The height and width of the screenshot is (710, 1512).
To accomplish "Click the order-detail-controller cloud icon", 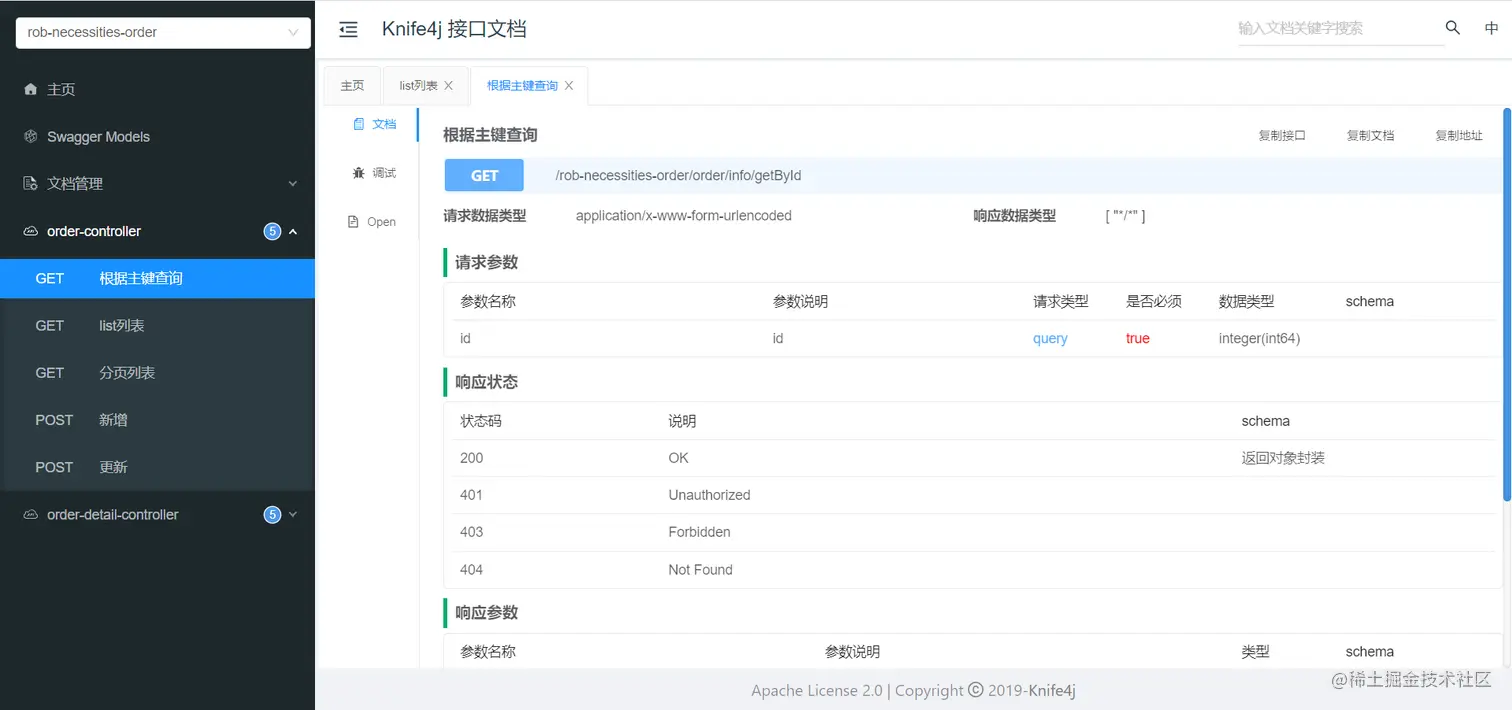I will 31,515.
